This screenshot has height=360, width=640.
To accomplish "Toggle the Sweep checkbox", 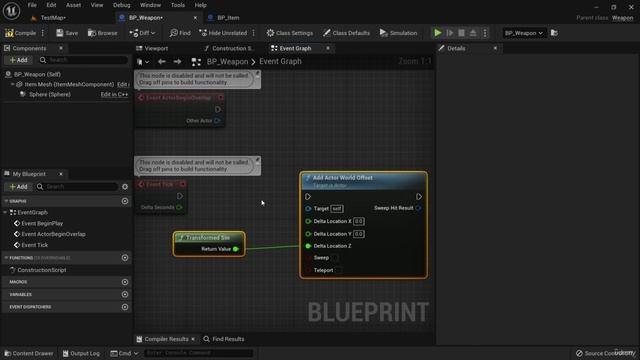I will pyautogui.click(x=334, y=258).
